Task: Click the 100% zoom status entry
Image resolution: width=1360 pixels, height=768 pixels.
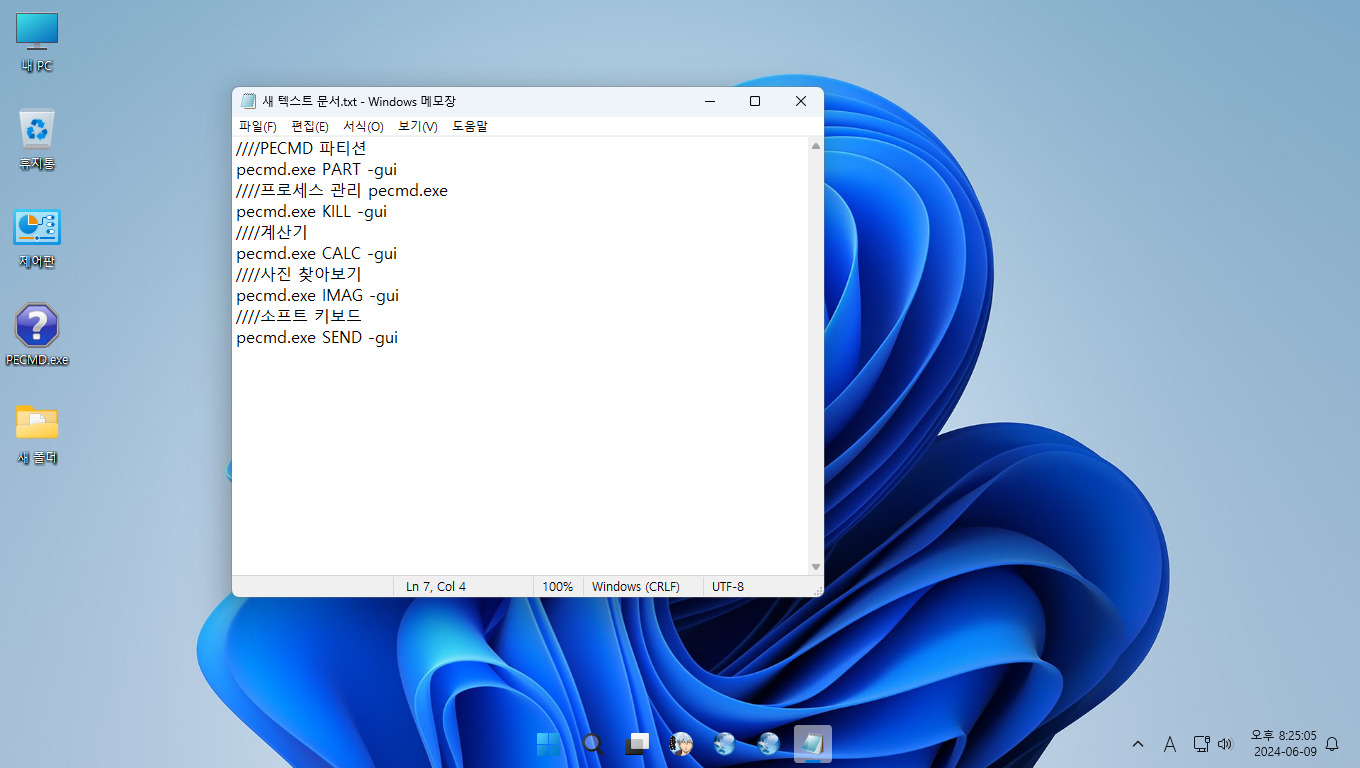Action: (558, 586)
